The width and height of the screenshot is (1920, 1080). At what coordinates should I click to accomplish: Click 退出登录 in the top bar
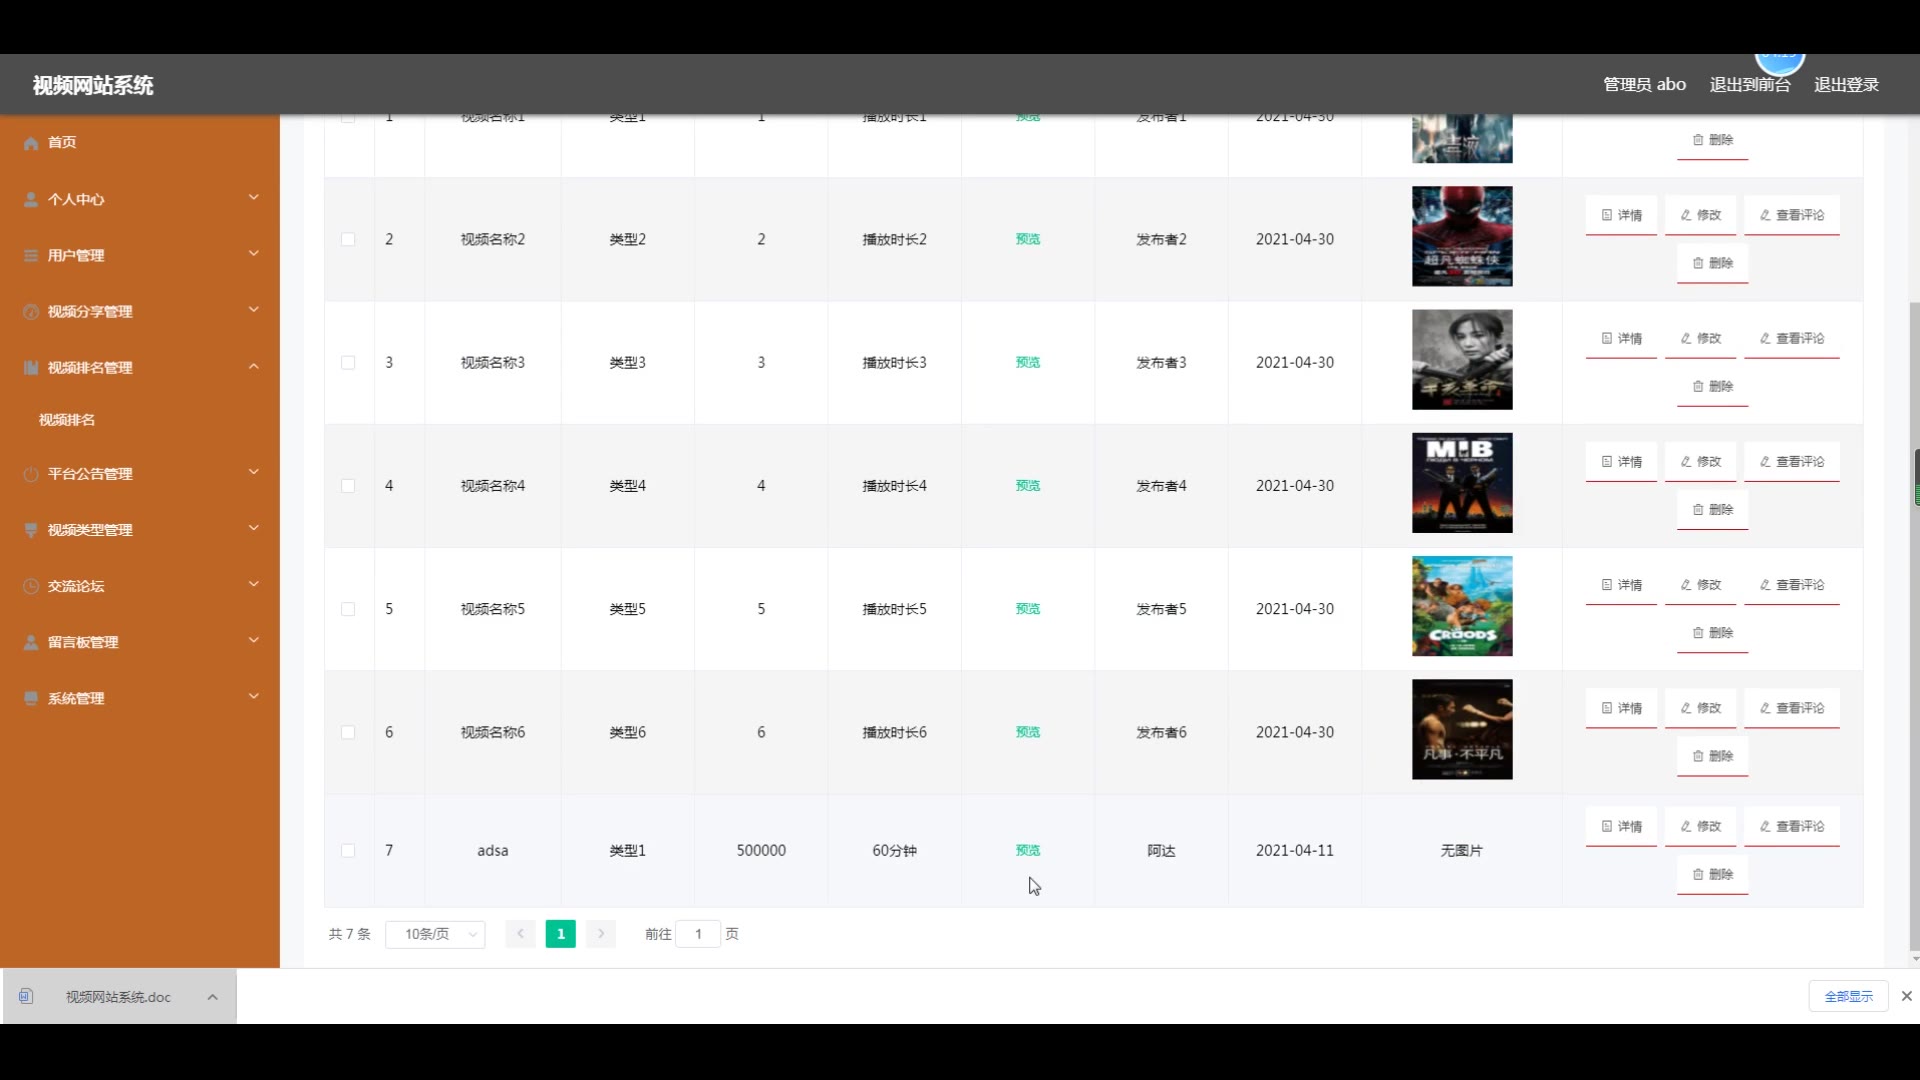click(1846, 85)
